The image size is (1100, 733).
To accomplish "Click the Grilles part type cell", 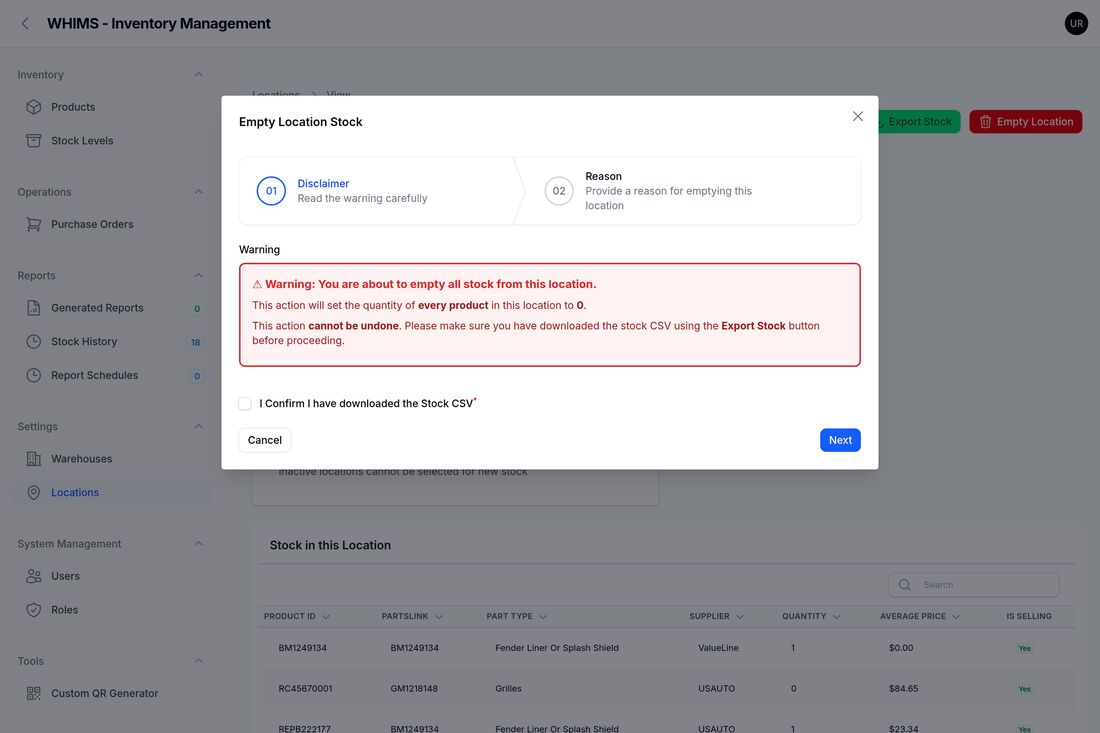I will (508, 688).
